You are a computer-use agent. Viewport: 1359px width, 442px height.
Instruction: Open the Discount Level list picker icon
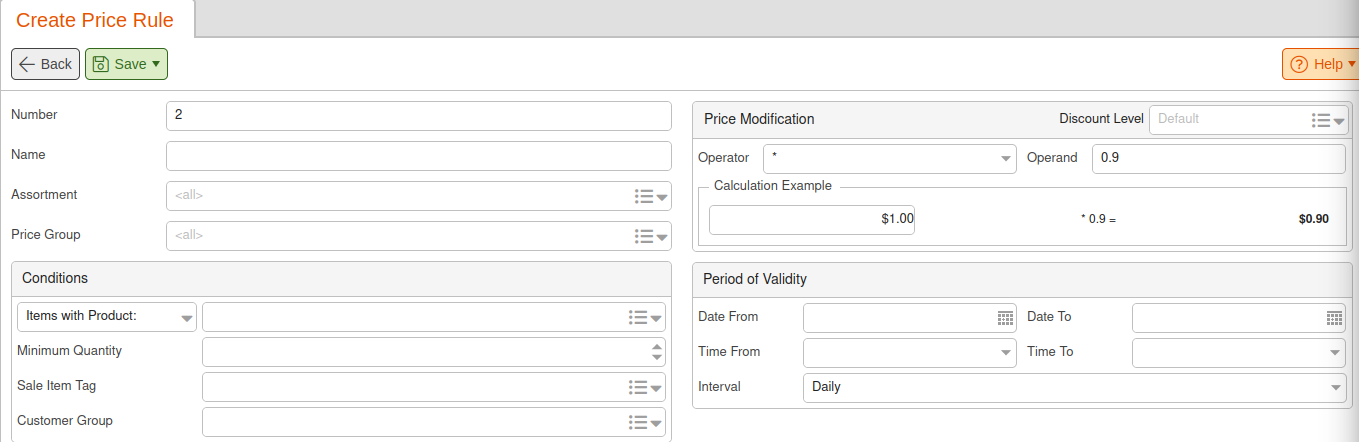click(x=1328, y=120)
